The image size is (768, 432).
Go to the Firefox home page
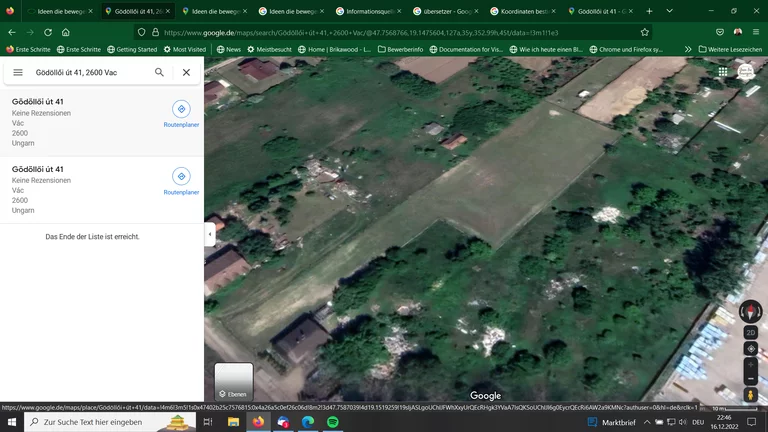66,32
